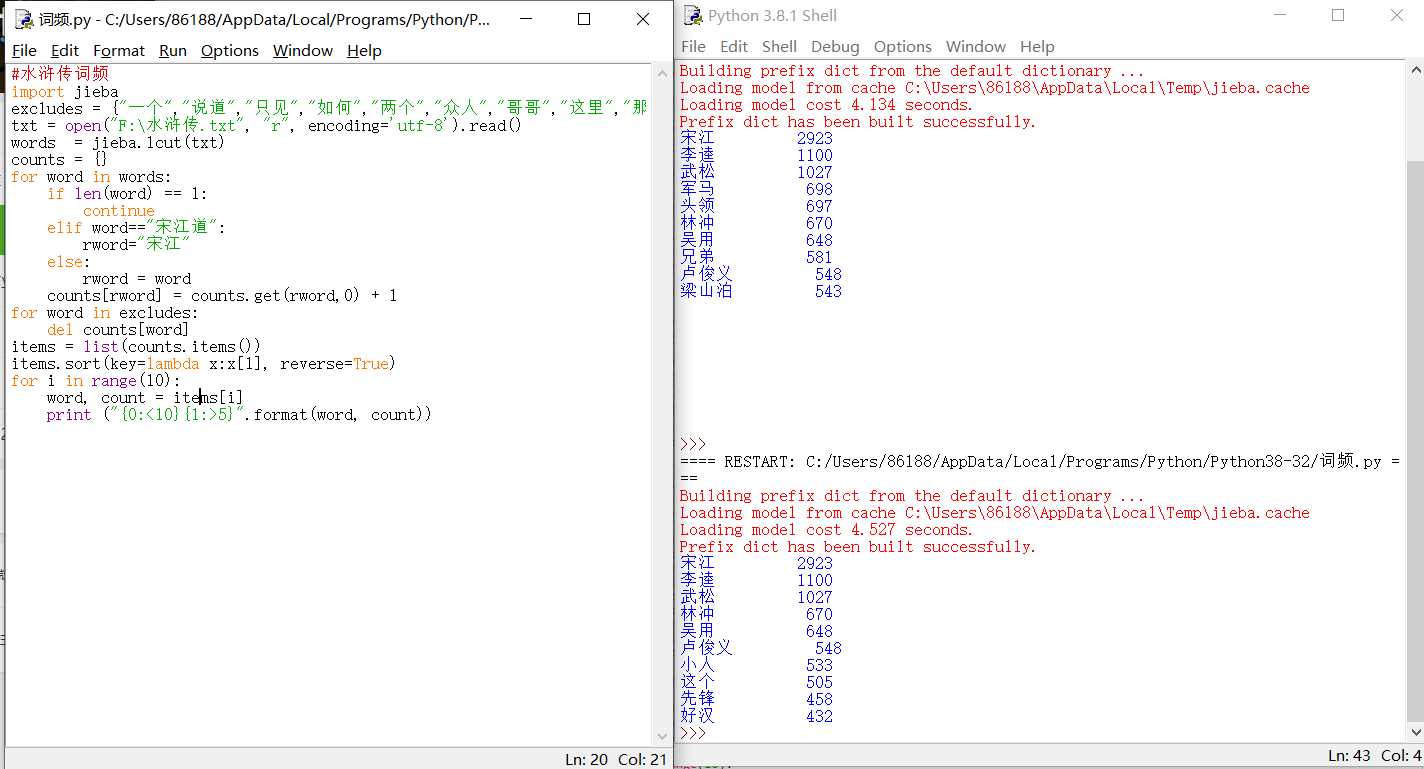This screenshot has height=769, width=1424.
Task: Click the 'counts = {}' line
Action: click(x=59, y=159)
